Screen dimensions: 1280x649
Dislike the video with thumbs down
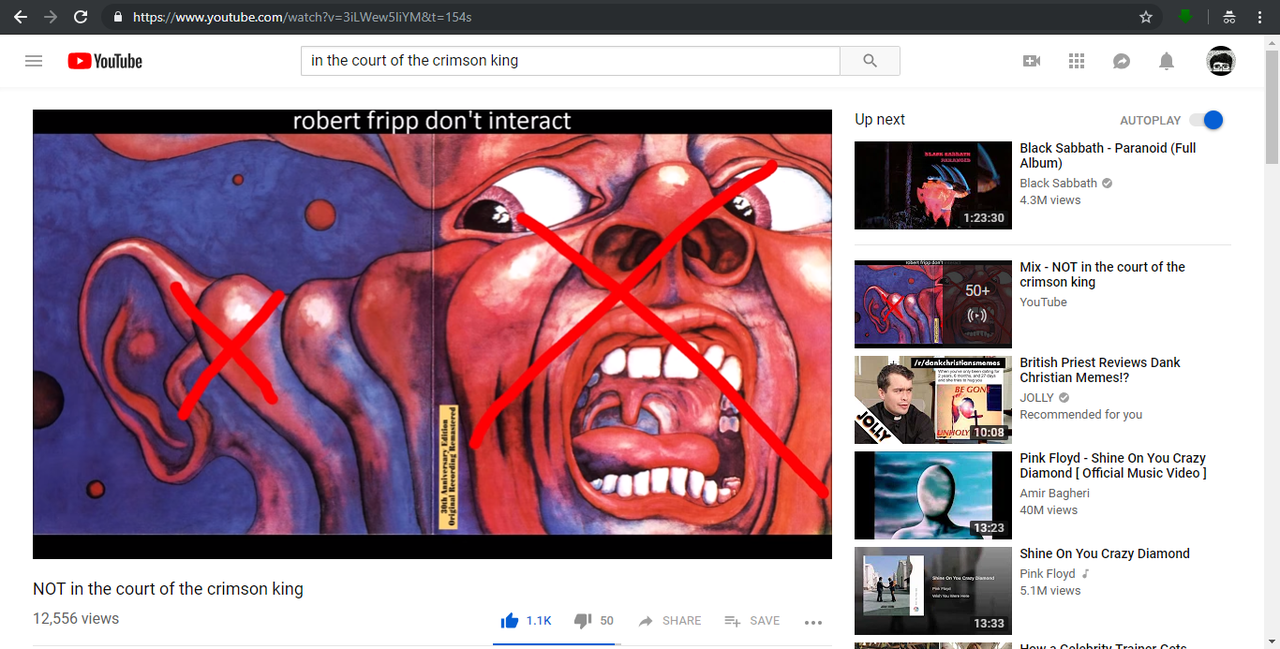tap(583, 621)
